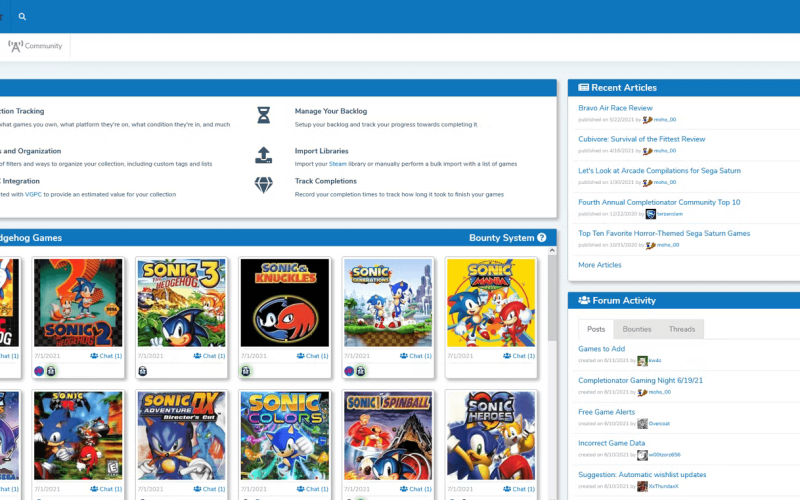Open the Community menu with antenna icon
800x500 pixels.
pyautogui.click(x=35, y=46)
